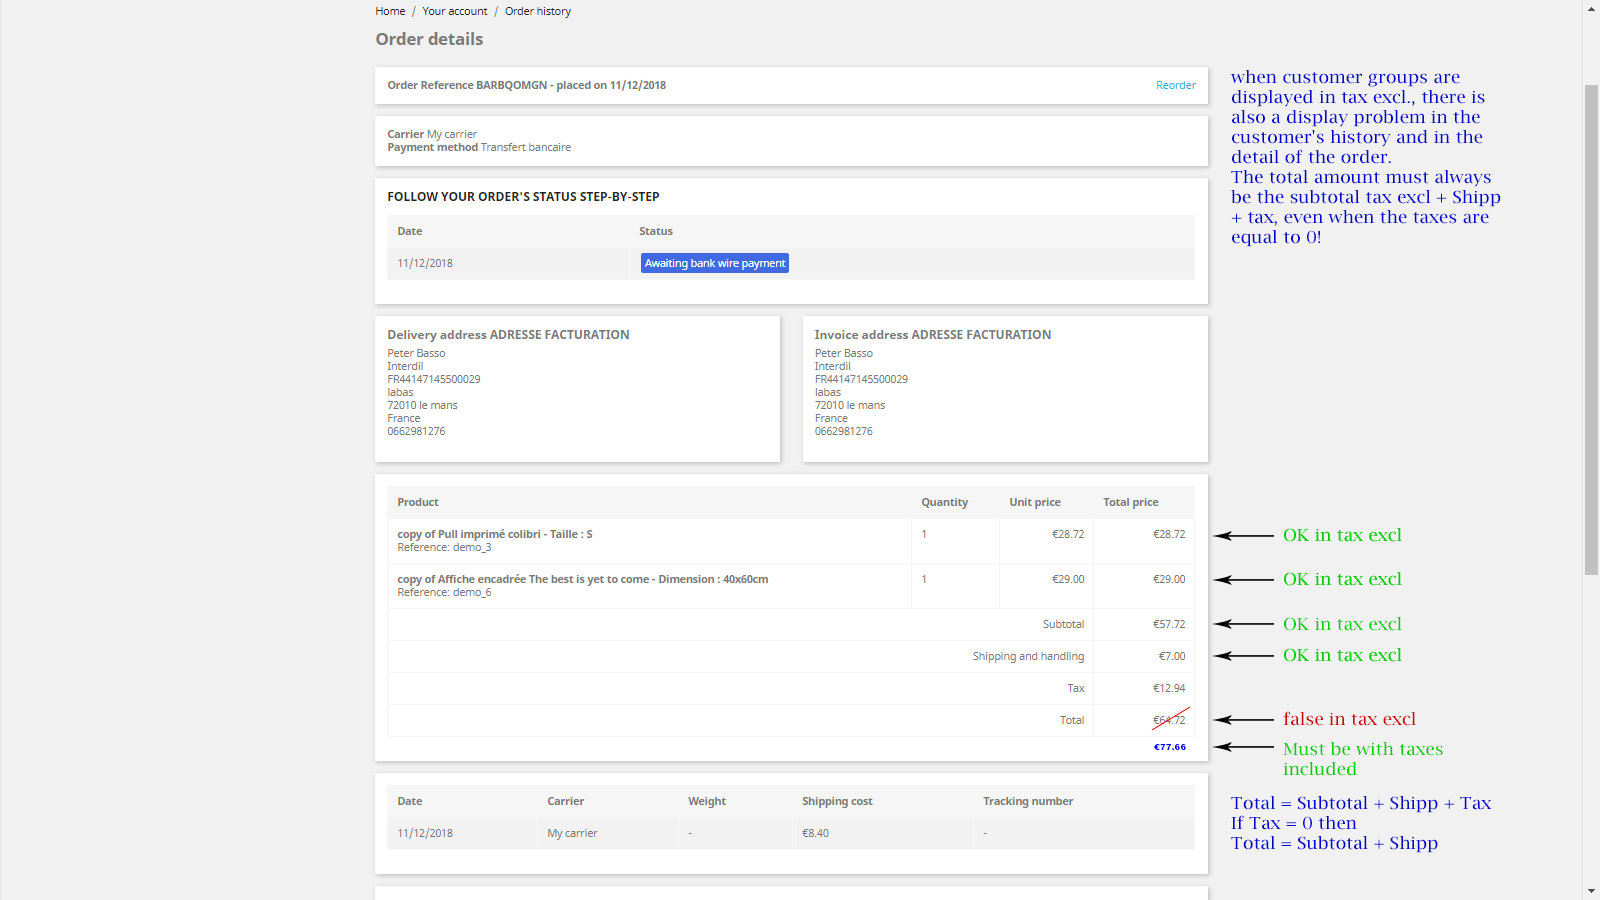Click the Reorder link

(x=1176, y=85)
